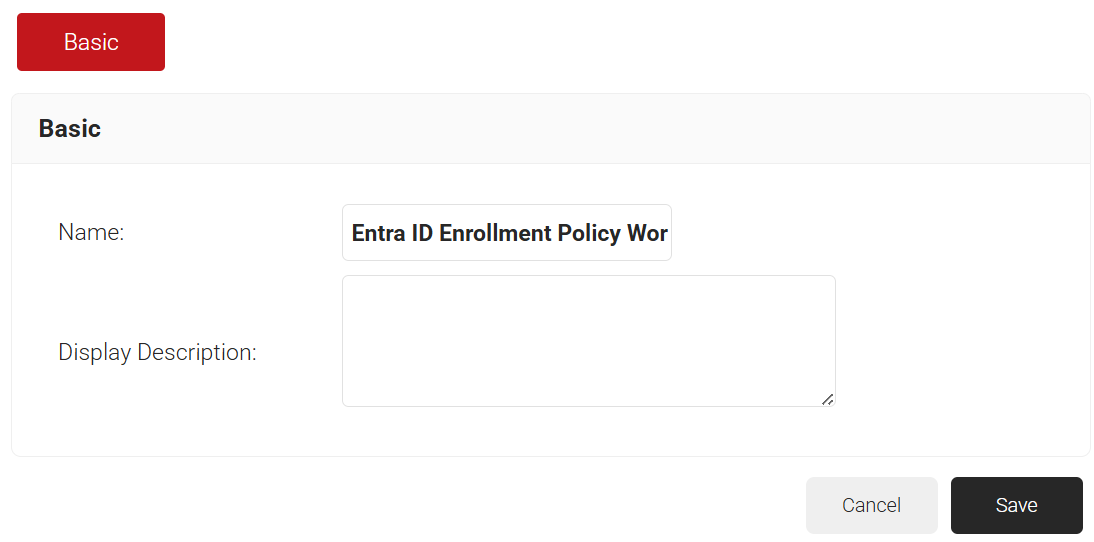Save the enrollment policy changes
The image size is (1094, 542).
coord(1016,505)
